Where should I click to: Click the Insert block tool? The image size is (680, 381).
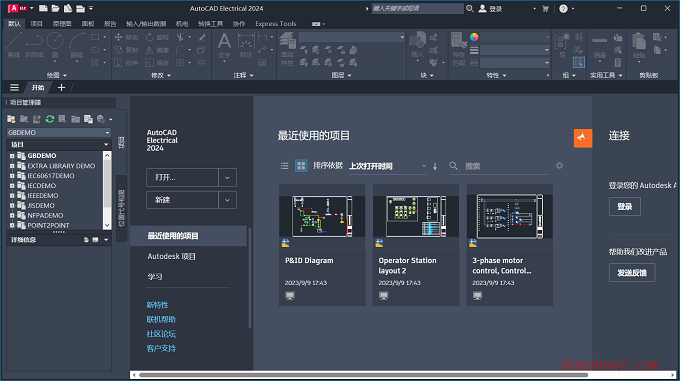[x=417, y=45]
